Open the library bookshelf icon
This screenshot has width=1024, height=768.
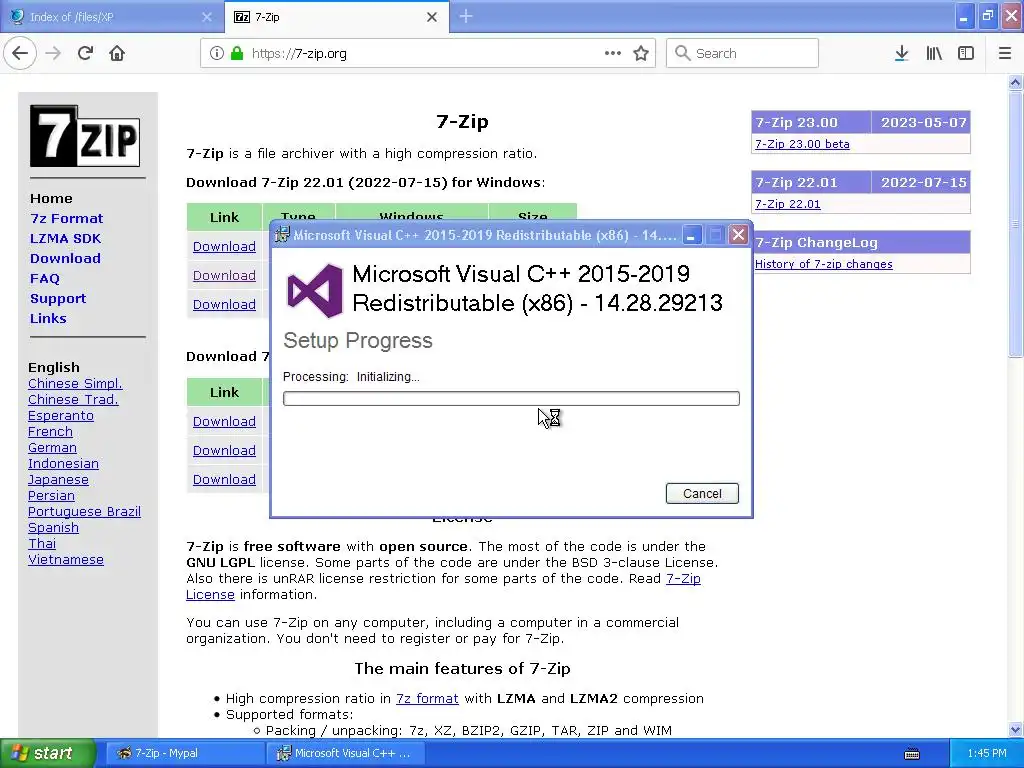point(934,53)
